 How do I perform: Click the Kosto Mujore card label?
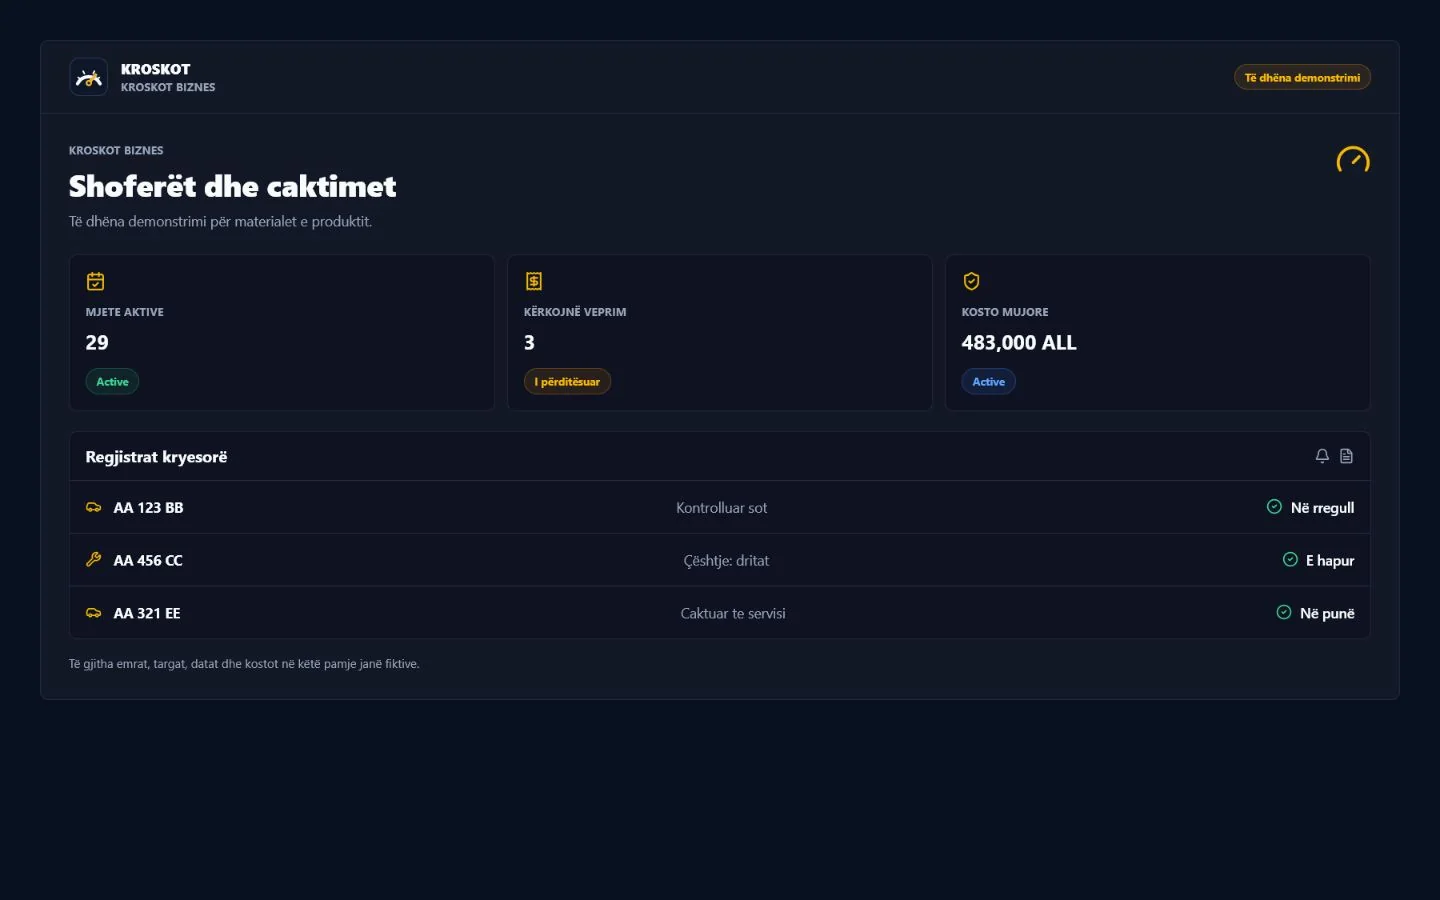(1005, 312)
